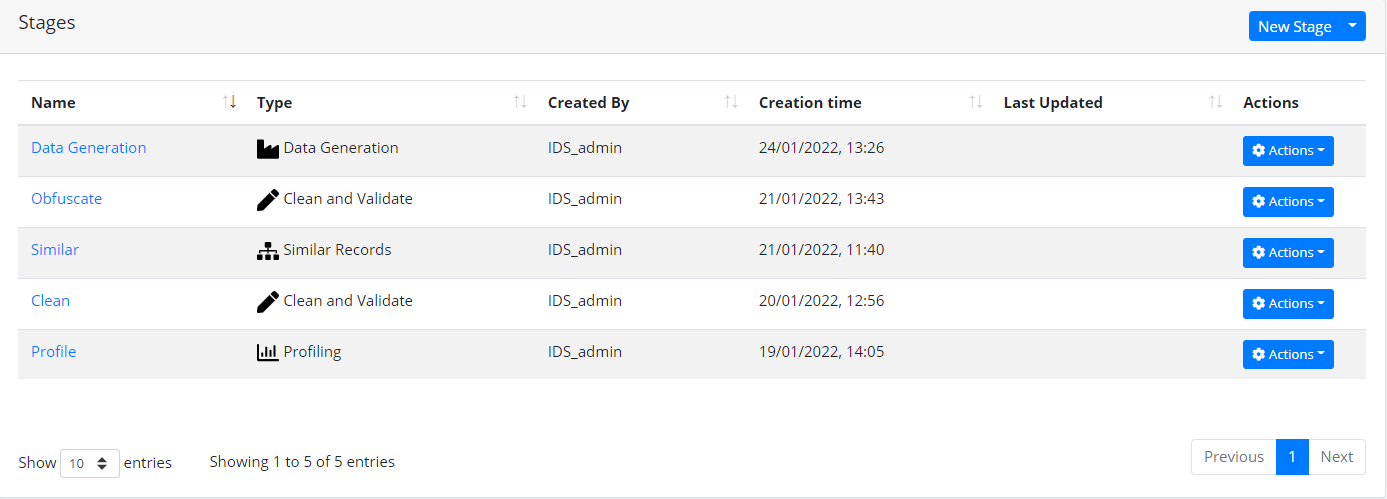This screenshot has height=499, width=1387.
Task: Change the entries-per-page selector showing 10
Action: point(90,463)
